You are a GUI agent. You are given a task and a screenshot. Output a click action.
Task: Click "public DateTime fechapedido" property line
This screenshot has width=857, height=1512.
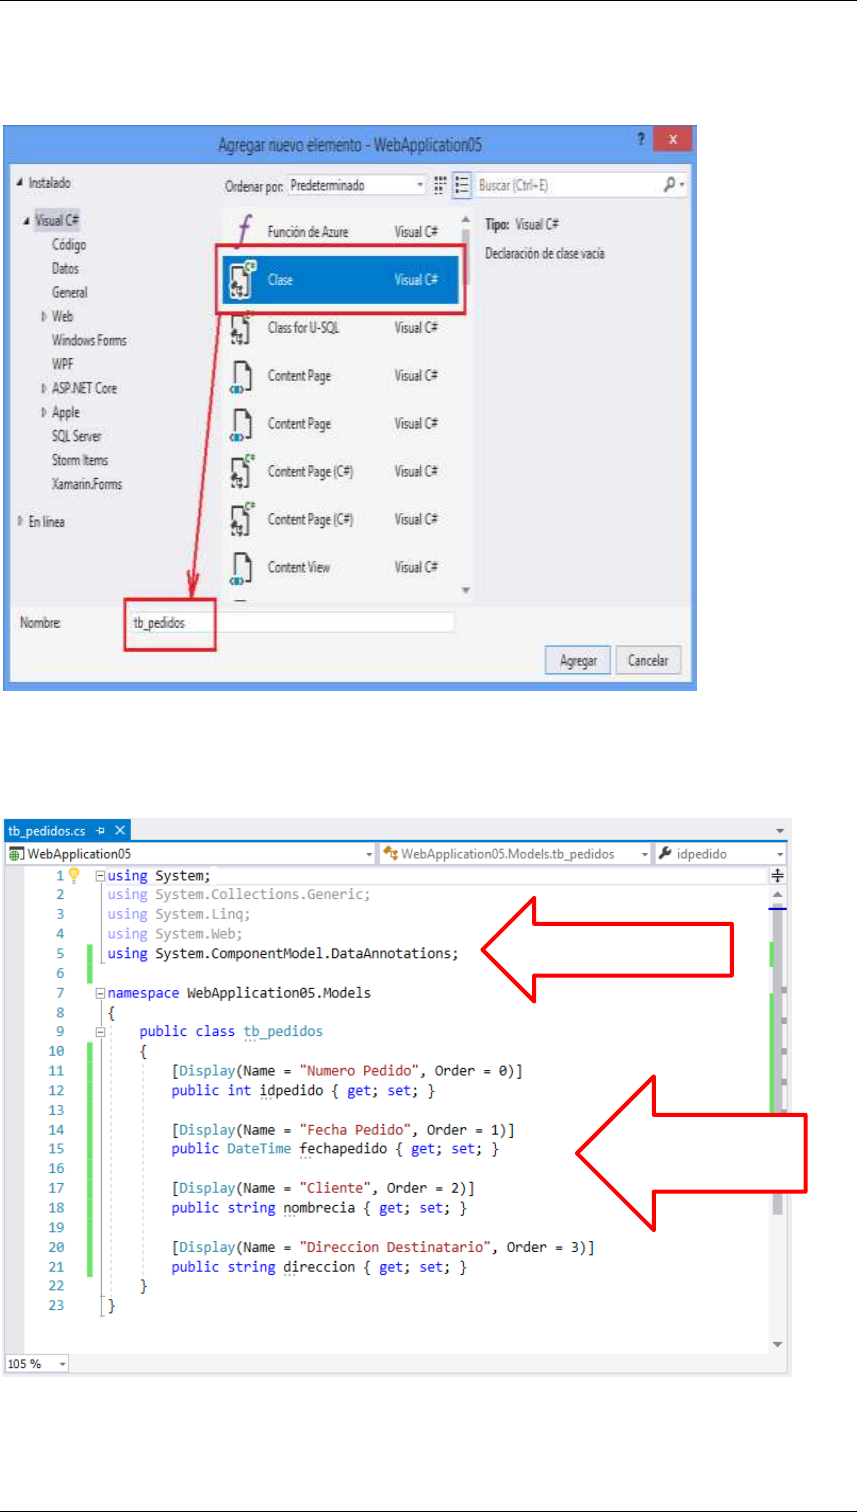click(335, 1149)
